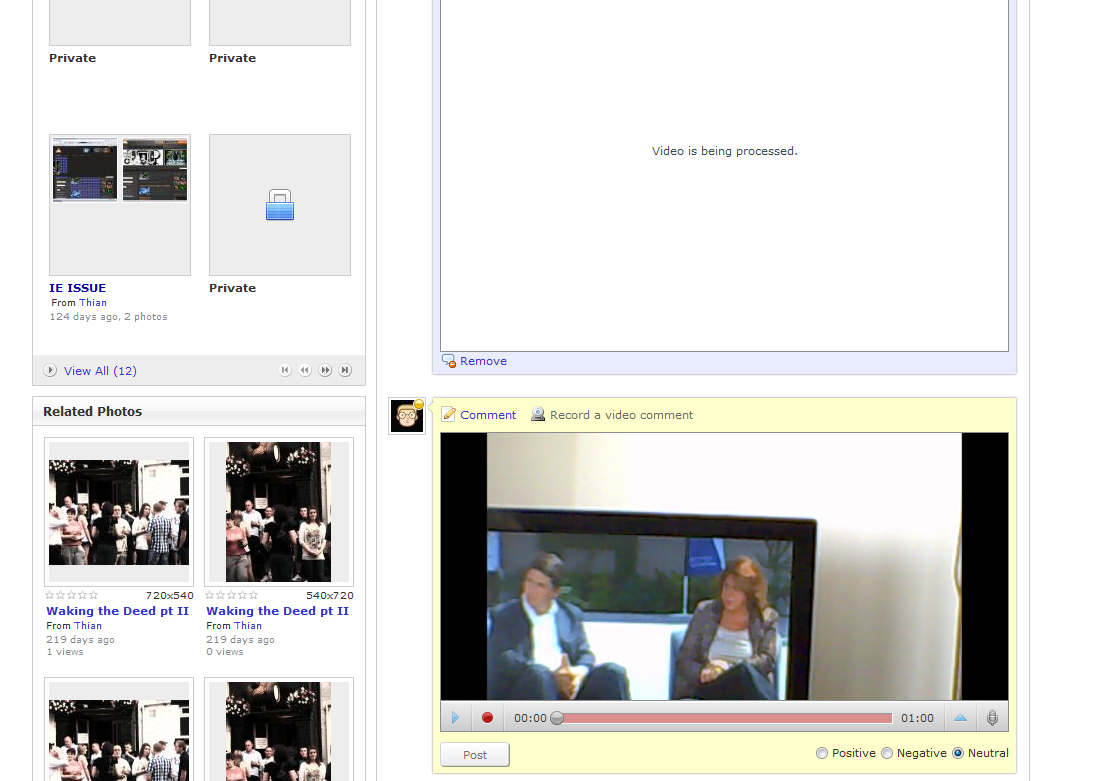Click the commenter avatar icon
Image resolution: width=1112 pixels, height=781 pixels.
(x=407, y=416)
